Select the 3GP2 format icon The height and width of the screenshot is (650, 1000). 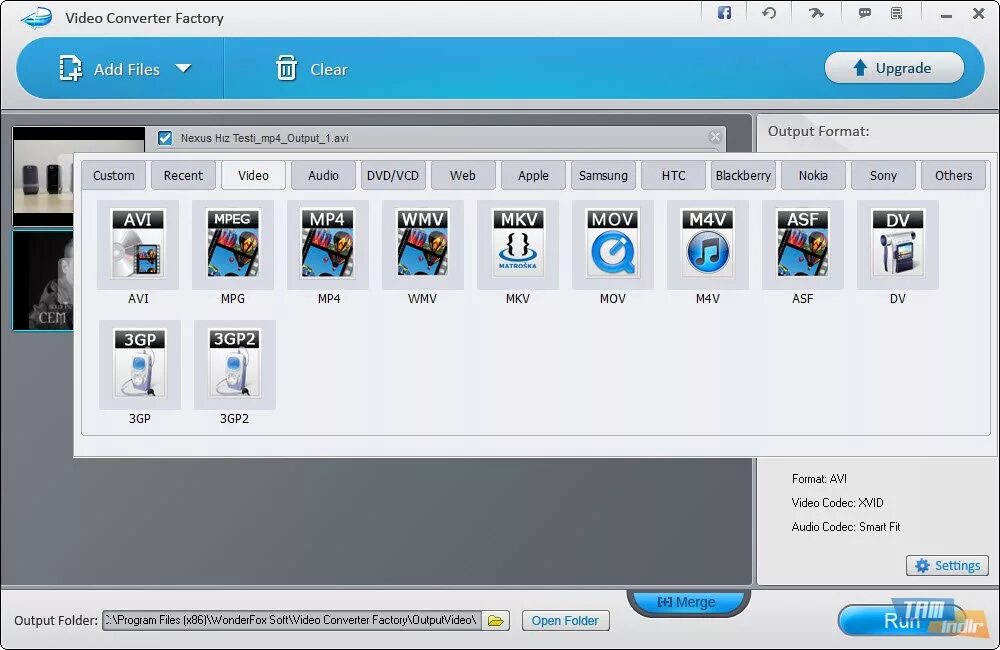pos(235,365)
